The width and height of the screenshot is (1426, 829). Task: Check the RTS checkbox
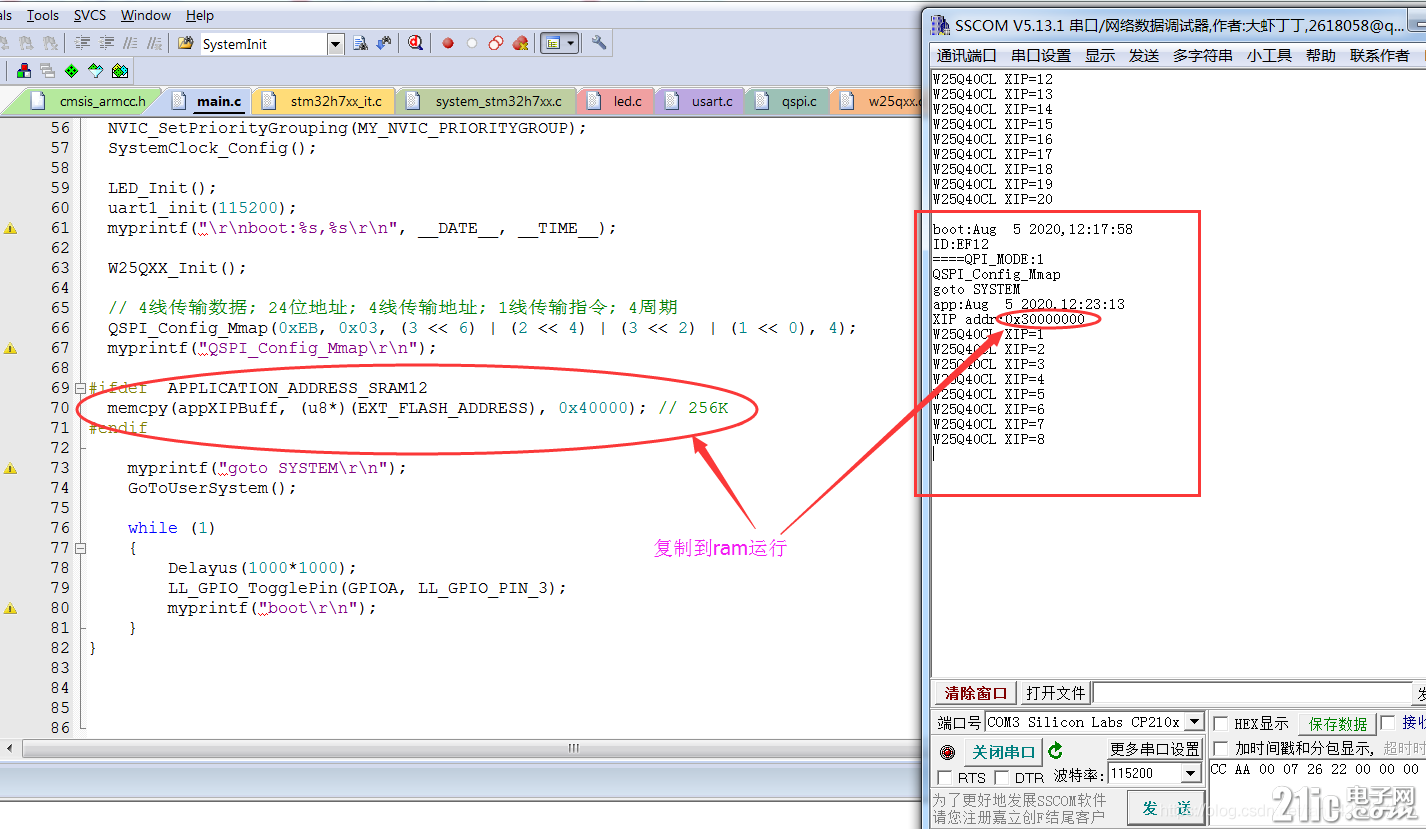click(945, 777)
